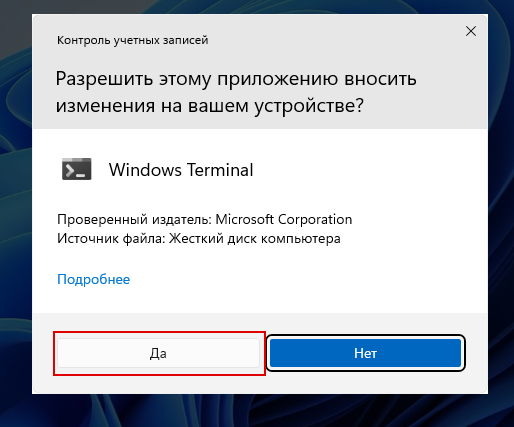The width and height of the screenshot is (514, 427).
Task: Click the Windows Terminal application name
Action: (181, 170)
